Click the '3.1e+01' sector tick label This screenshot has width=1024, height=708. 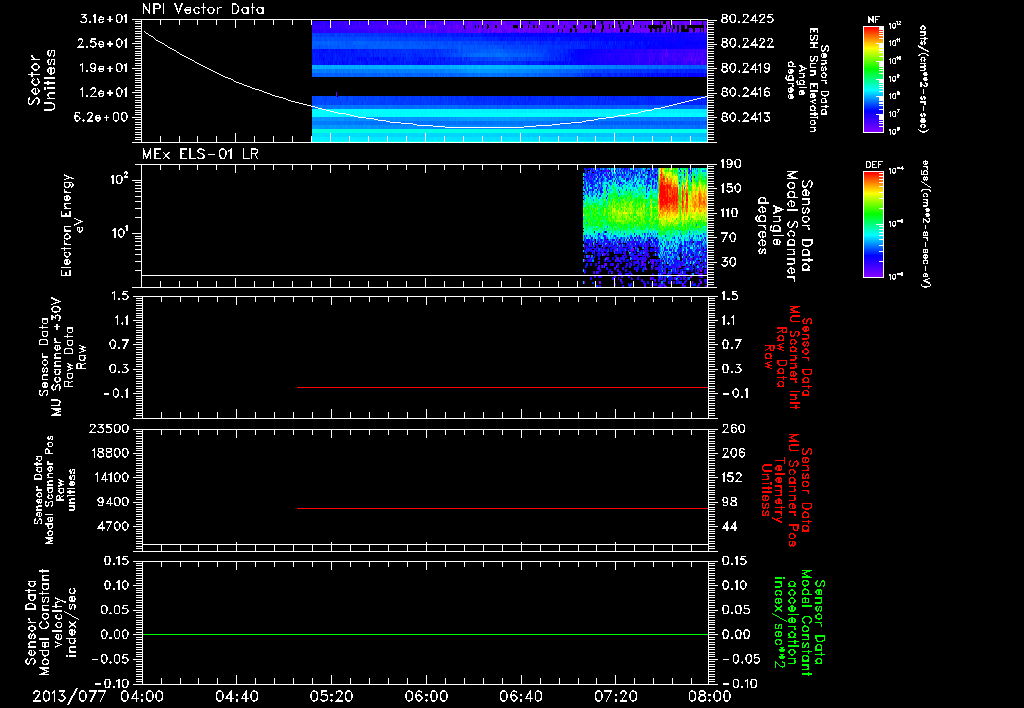tap(104, 18)
